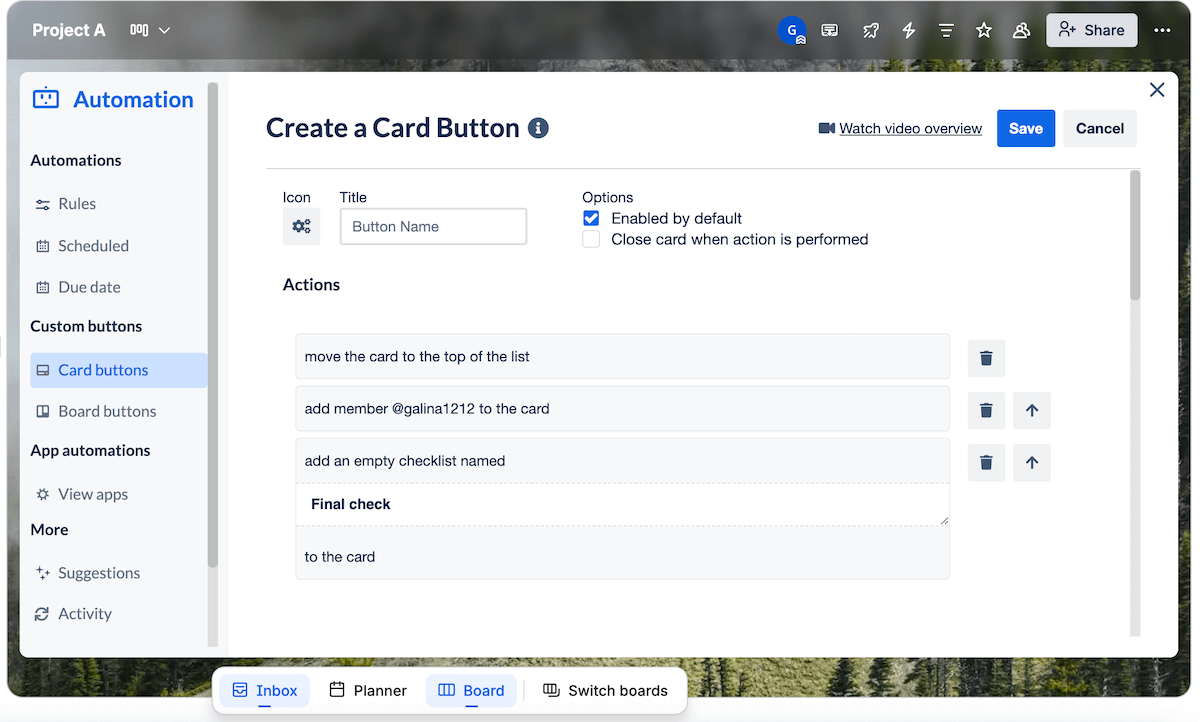
Task: Open Watch video overview link
Action: [909, 128]
